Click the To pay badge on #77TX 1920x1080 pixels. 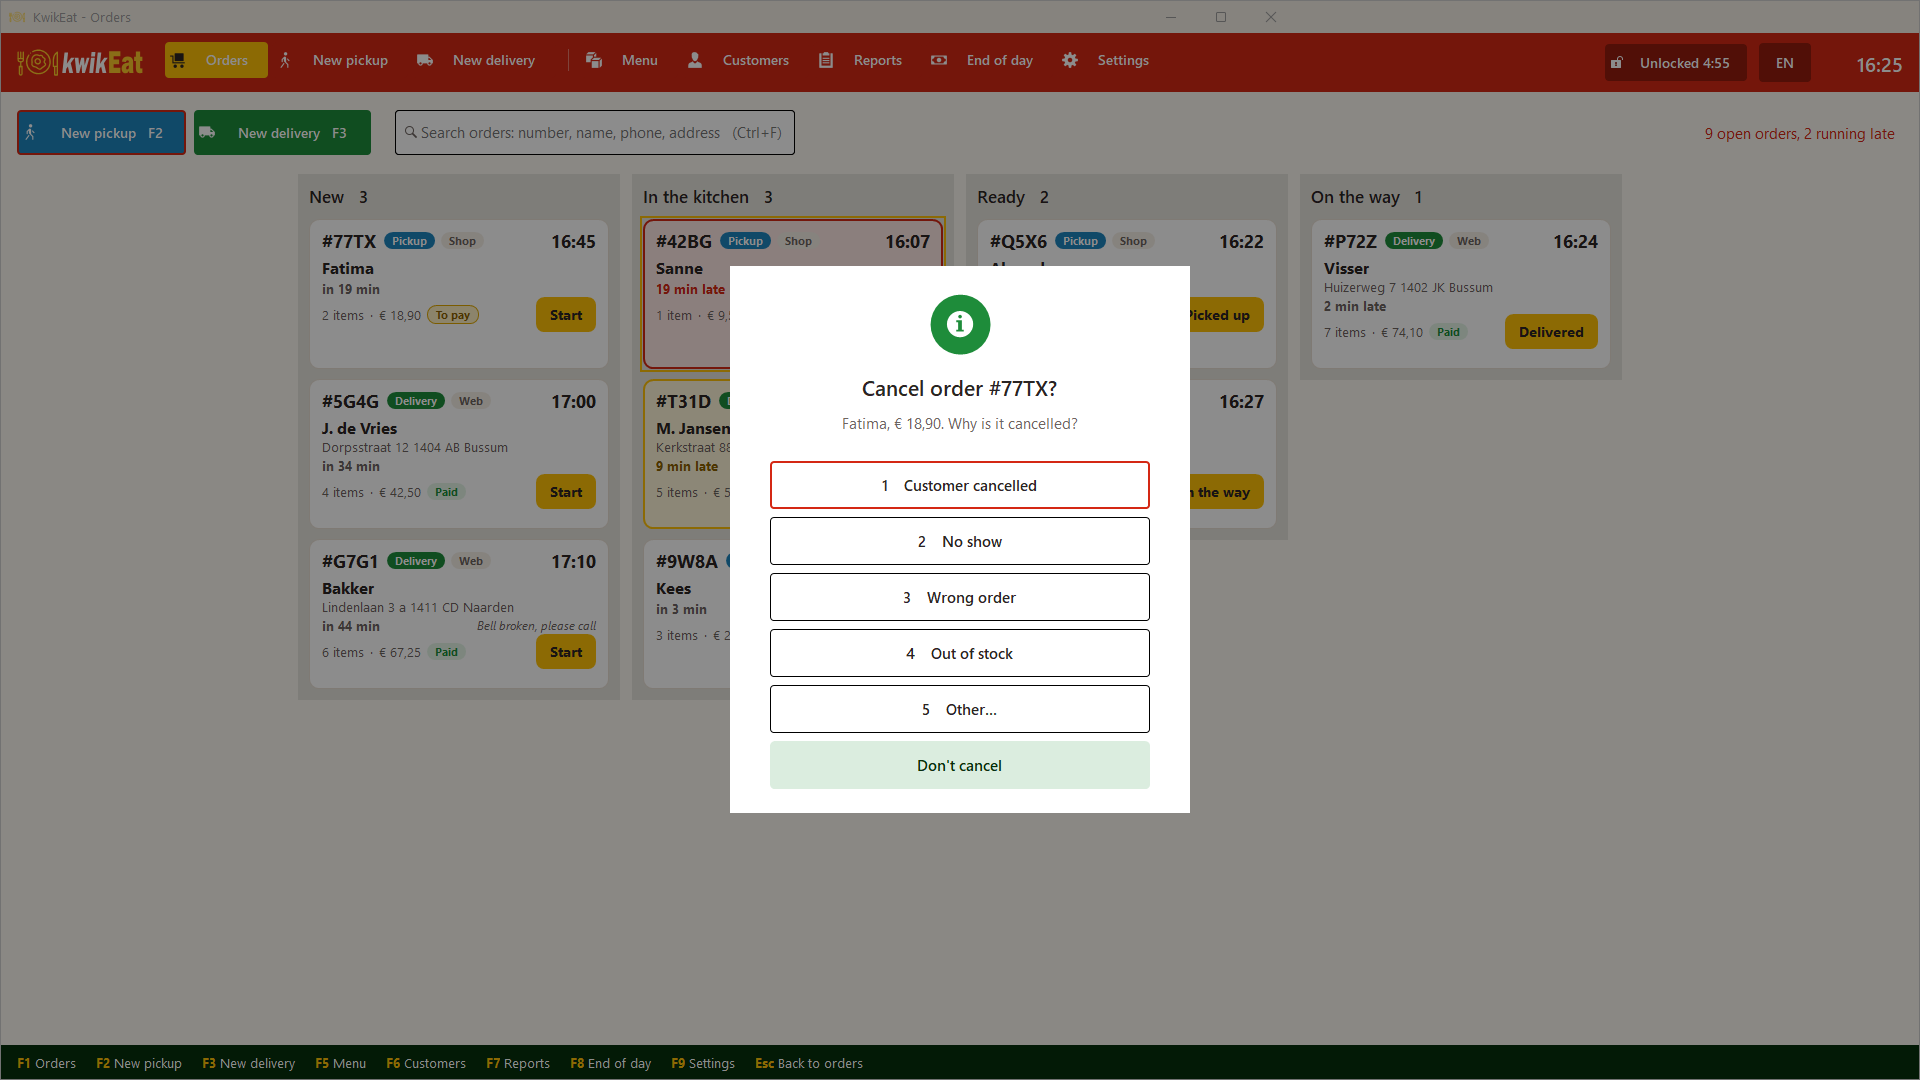(x=453, y=315)
